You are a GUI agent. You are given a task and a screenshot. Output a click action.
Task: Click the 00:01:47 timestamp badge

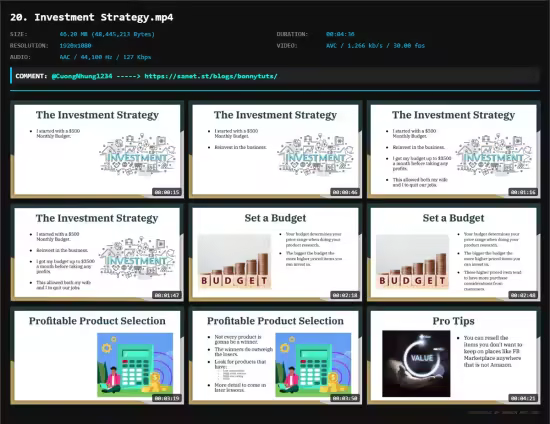point(167,295)
